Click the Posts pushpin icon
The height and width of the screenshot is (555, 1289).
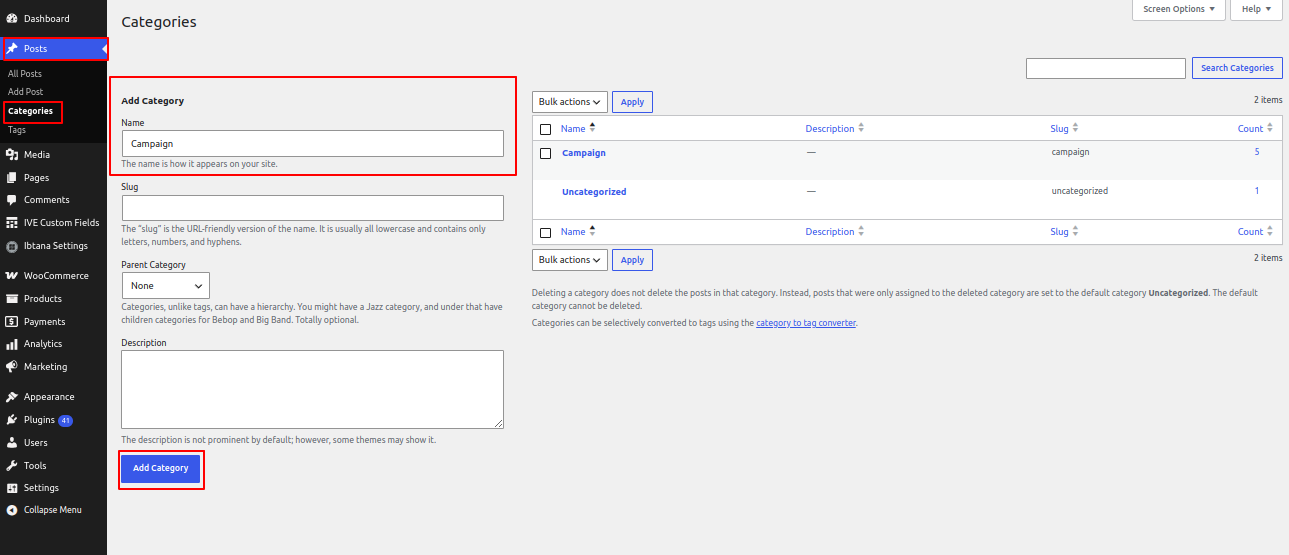pos(12,48)
